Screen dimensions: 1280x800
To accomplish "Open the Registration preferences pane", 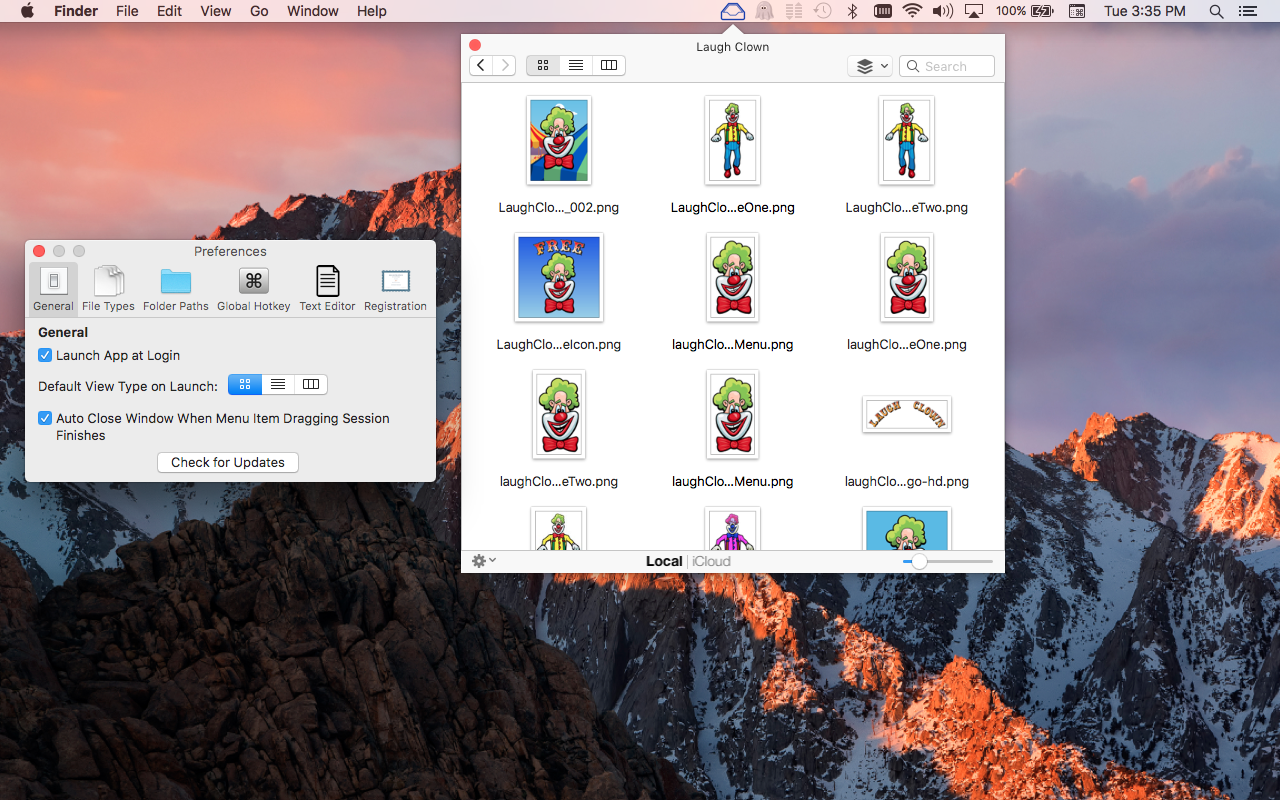I will tap(395, 288).
